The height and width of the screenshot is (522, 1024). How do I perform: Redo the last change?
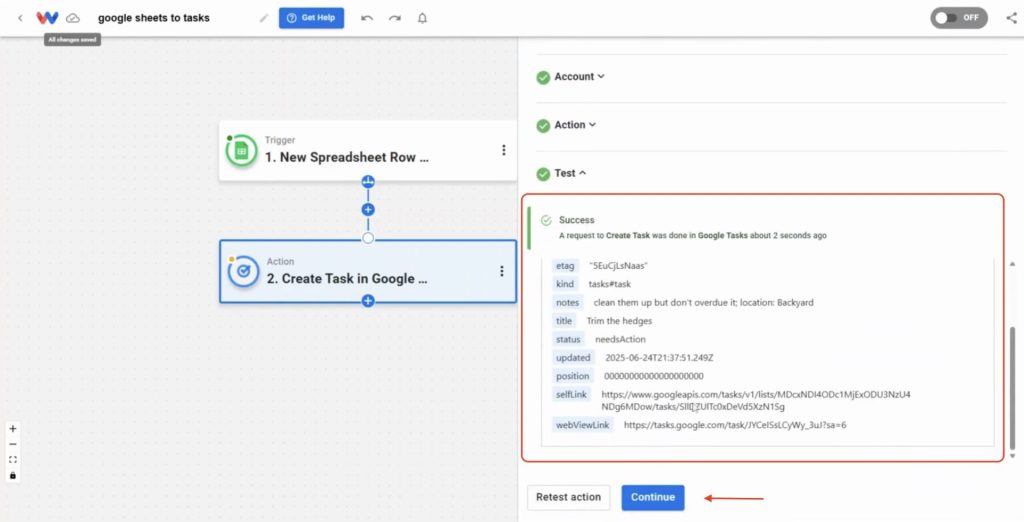(395, 18)
